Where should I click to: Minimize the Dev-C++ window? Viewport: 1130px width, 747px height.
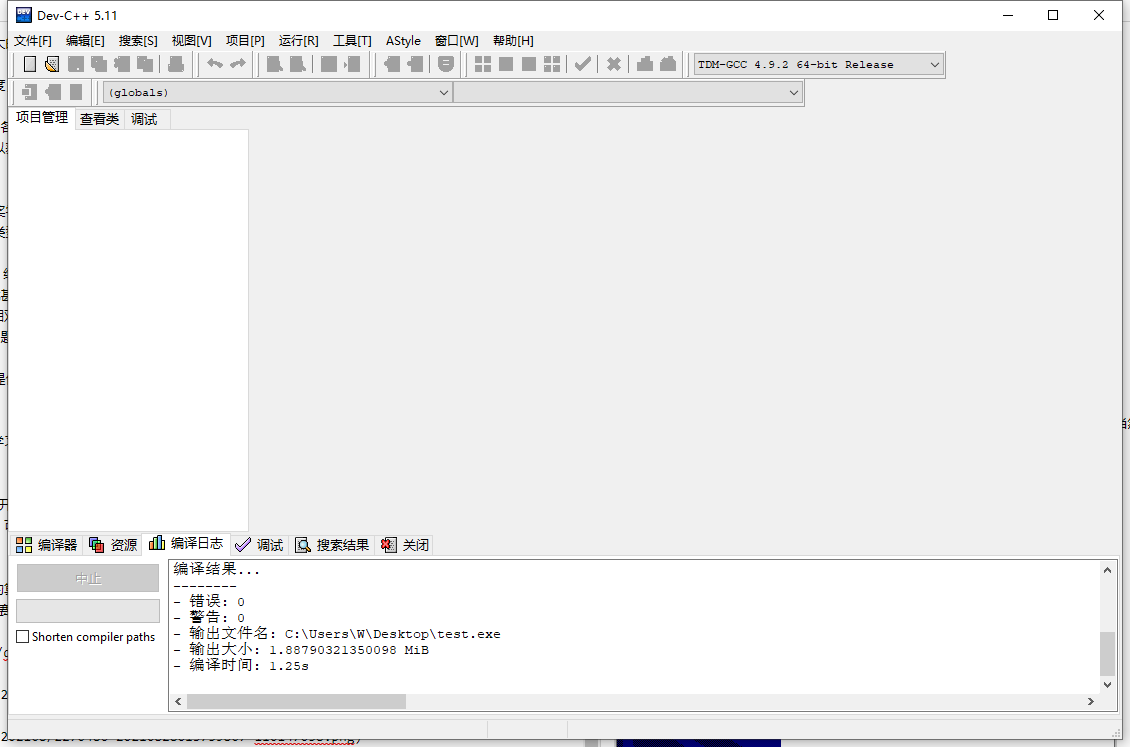(x=1008, y=15)
